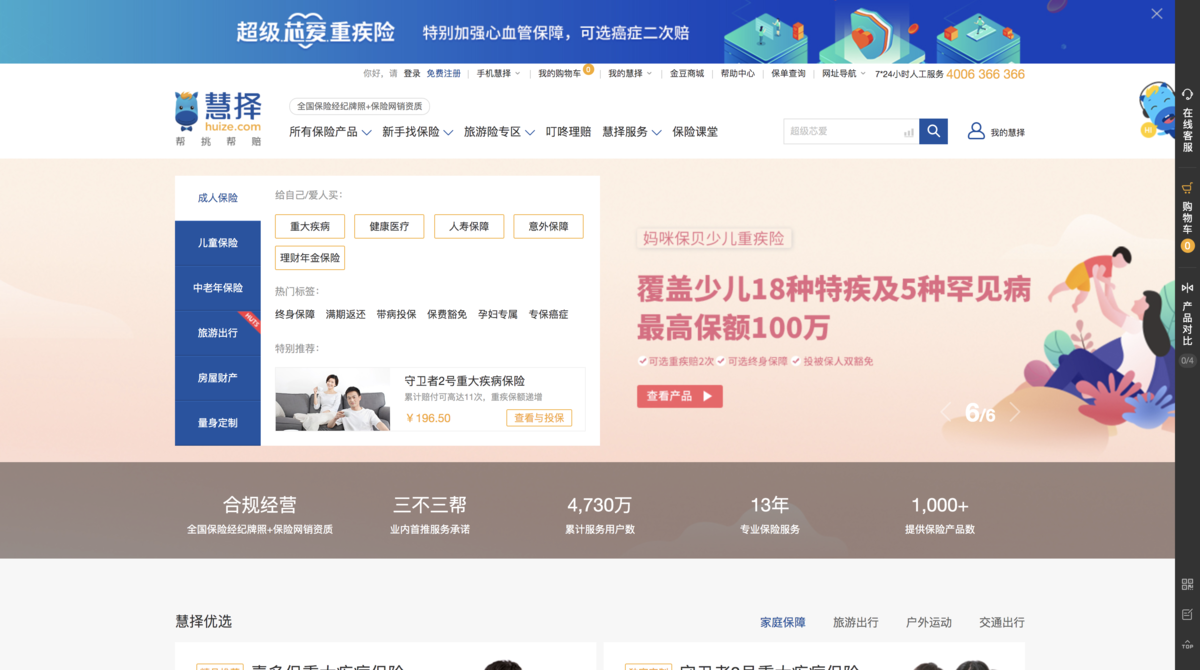1200x670 pixels.
Task: Select 房屋财产 category tab
Action: tap(218, 378)
